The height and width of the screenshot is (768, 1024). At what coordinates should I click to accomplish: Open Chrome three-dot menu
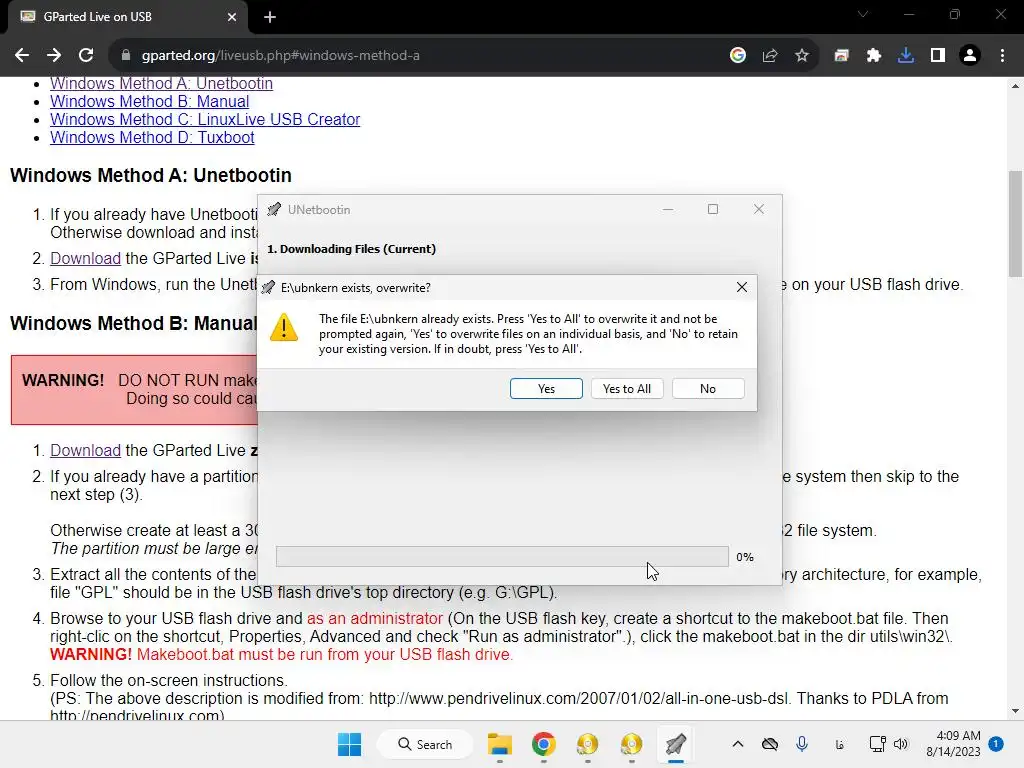pos(1002,56)
